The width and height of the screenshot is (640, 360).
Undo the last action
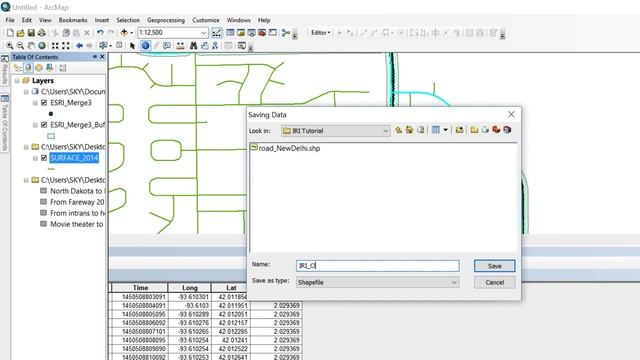click(100, 33)
